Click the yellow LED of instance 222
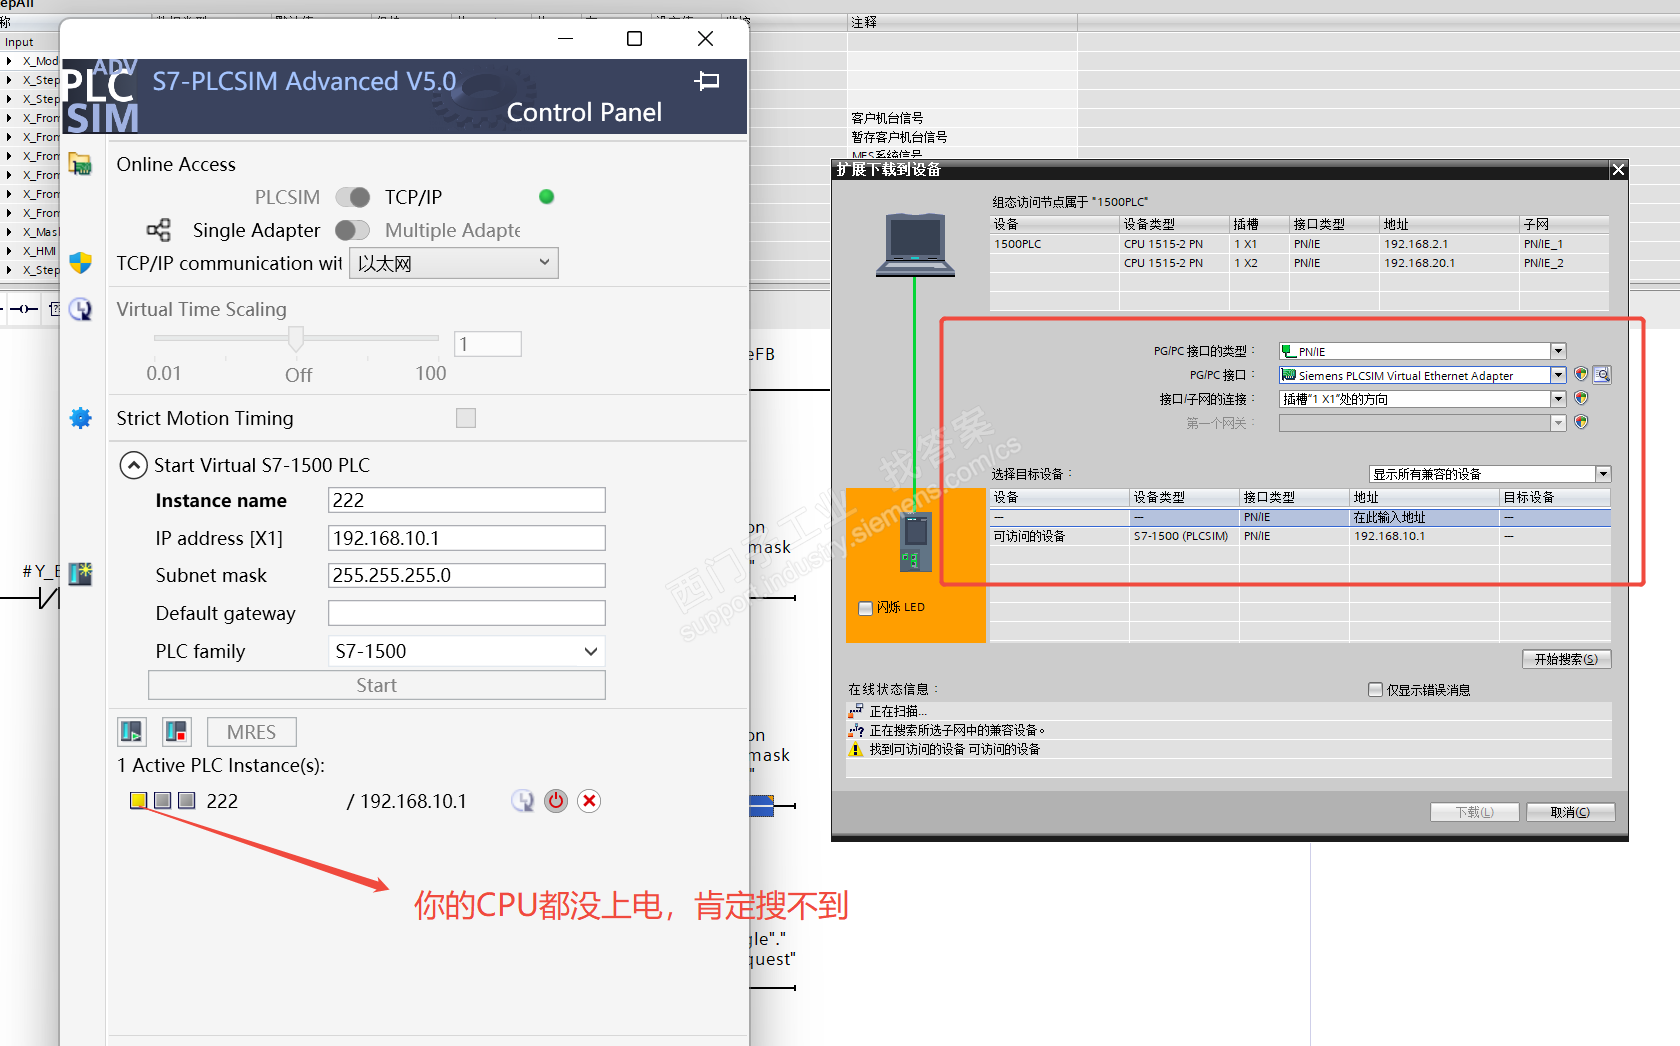Image resolution: width=1680 pixels, height=1046 pixels. (x=139, y=800)
